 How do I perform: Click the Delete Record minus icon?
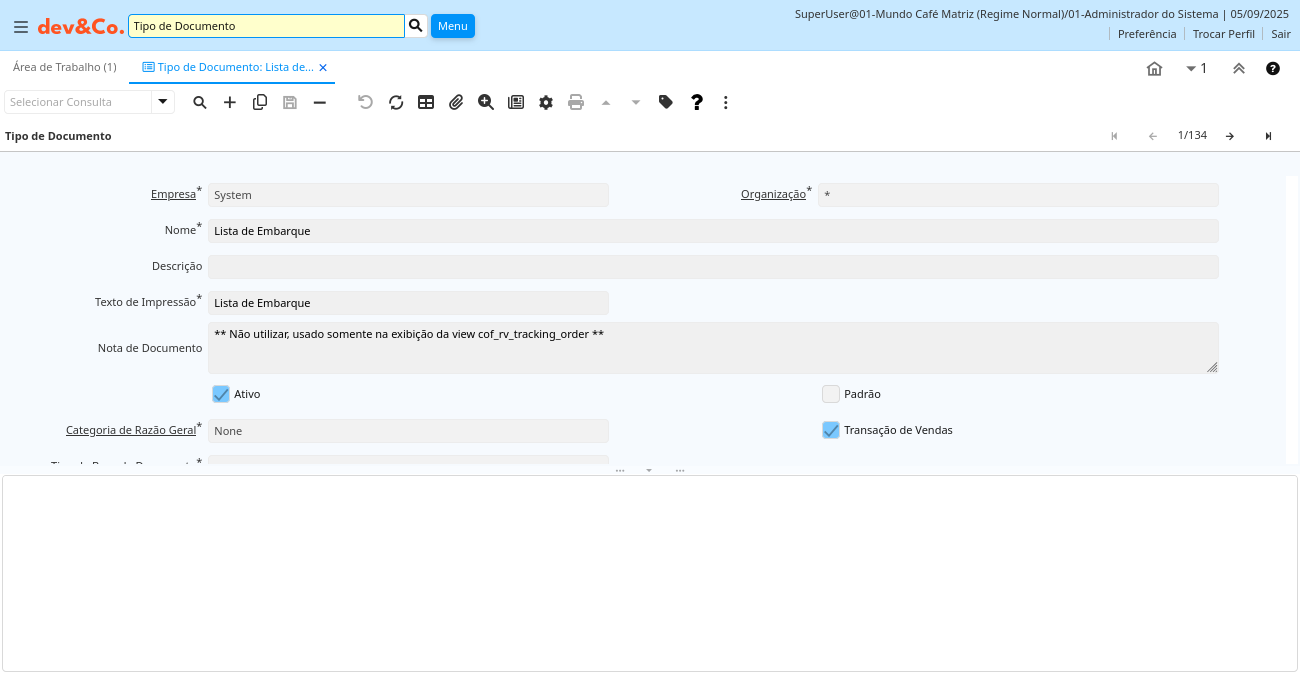[x=319, y=102]
